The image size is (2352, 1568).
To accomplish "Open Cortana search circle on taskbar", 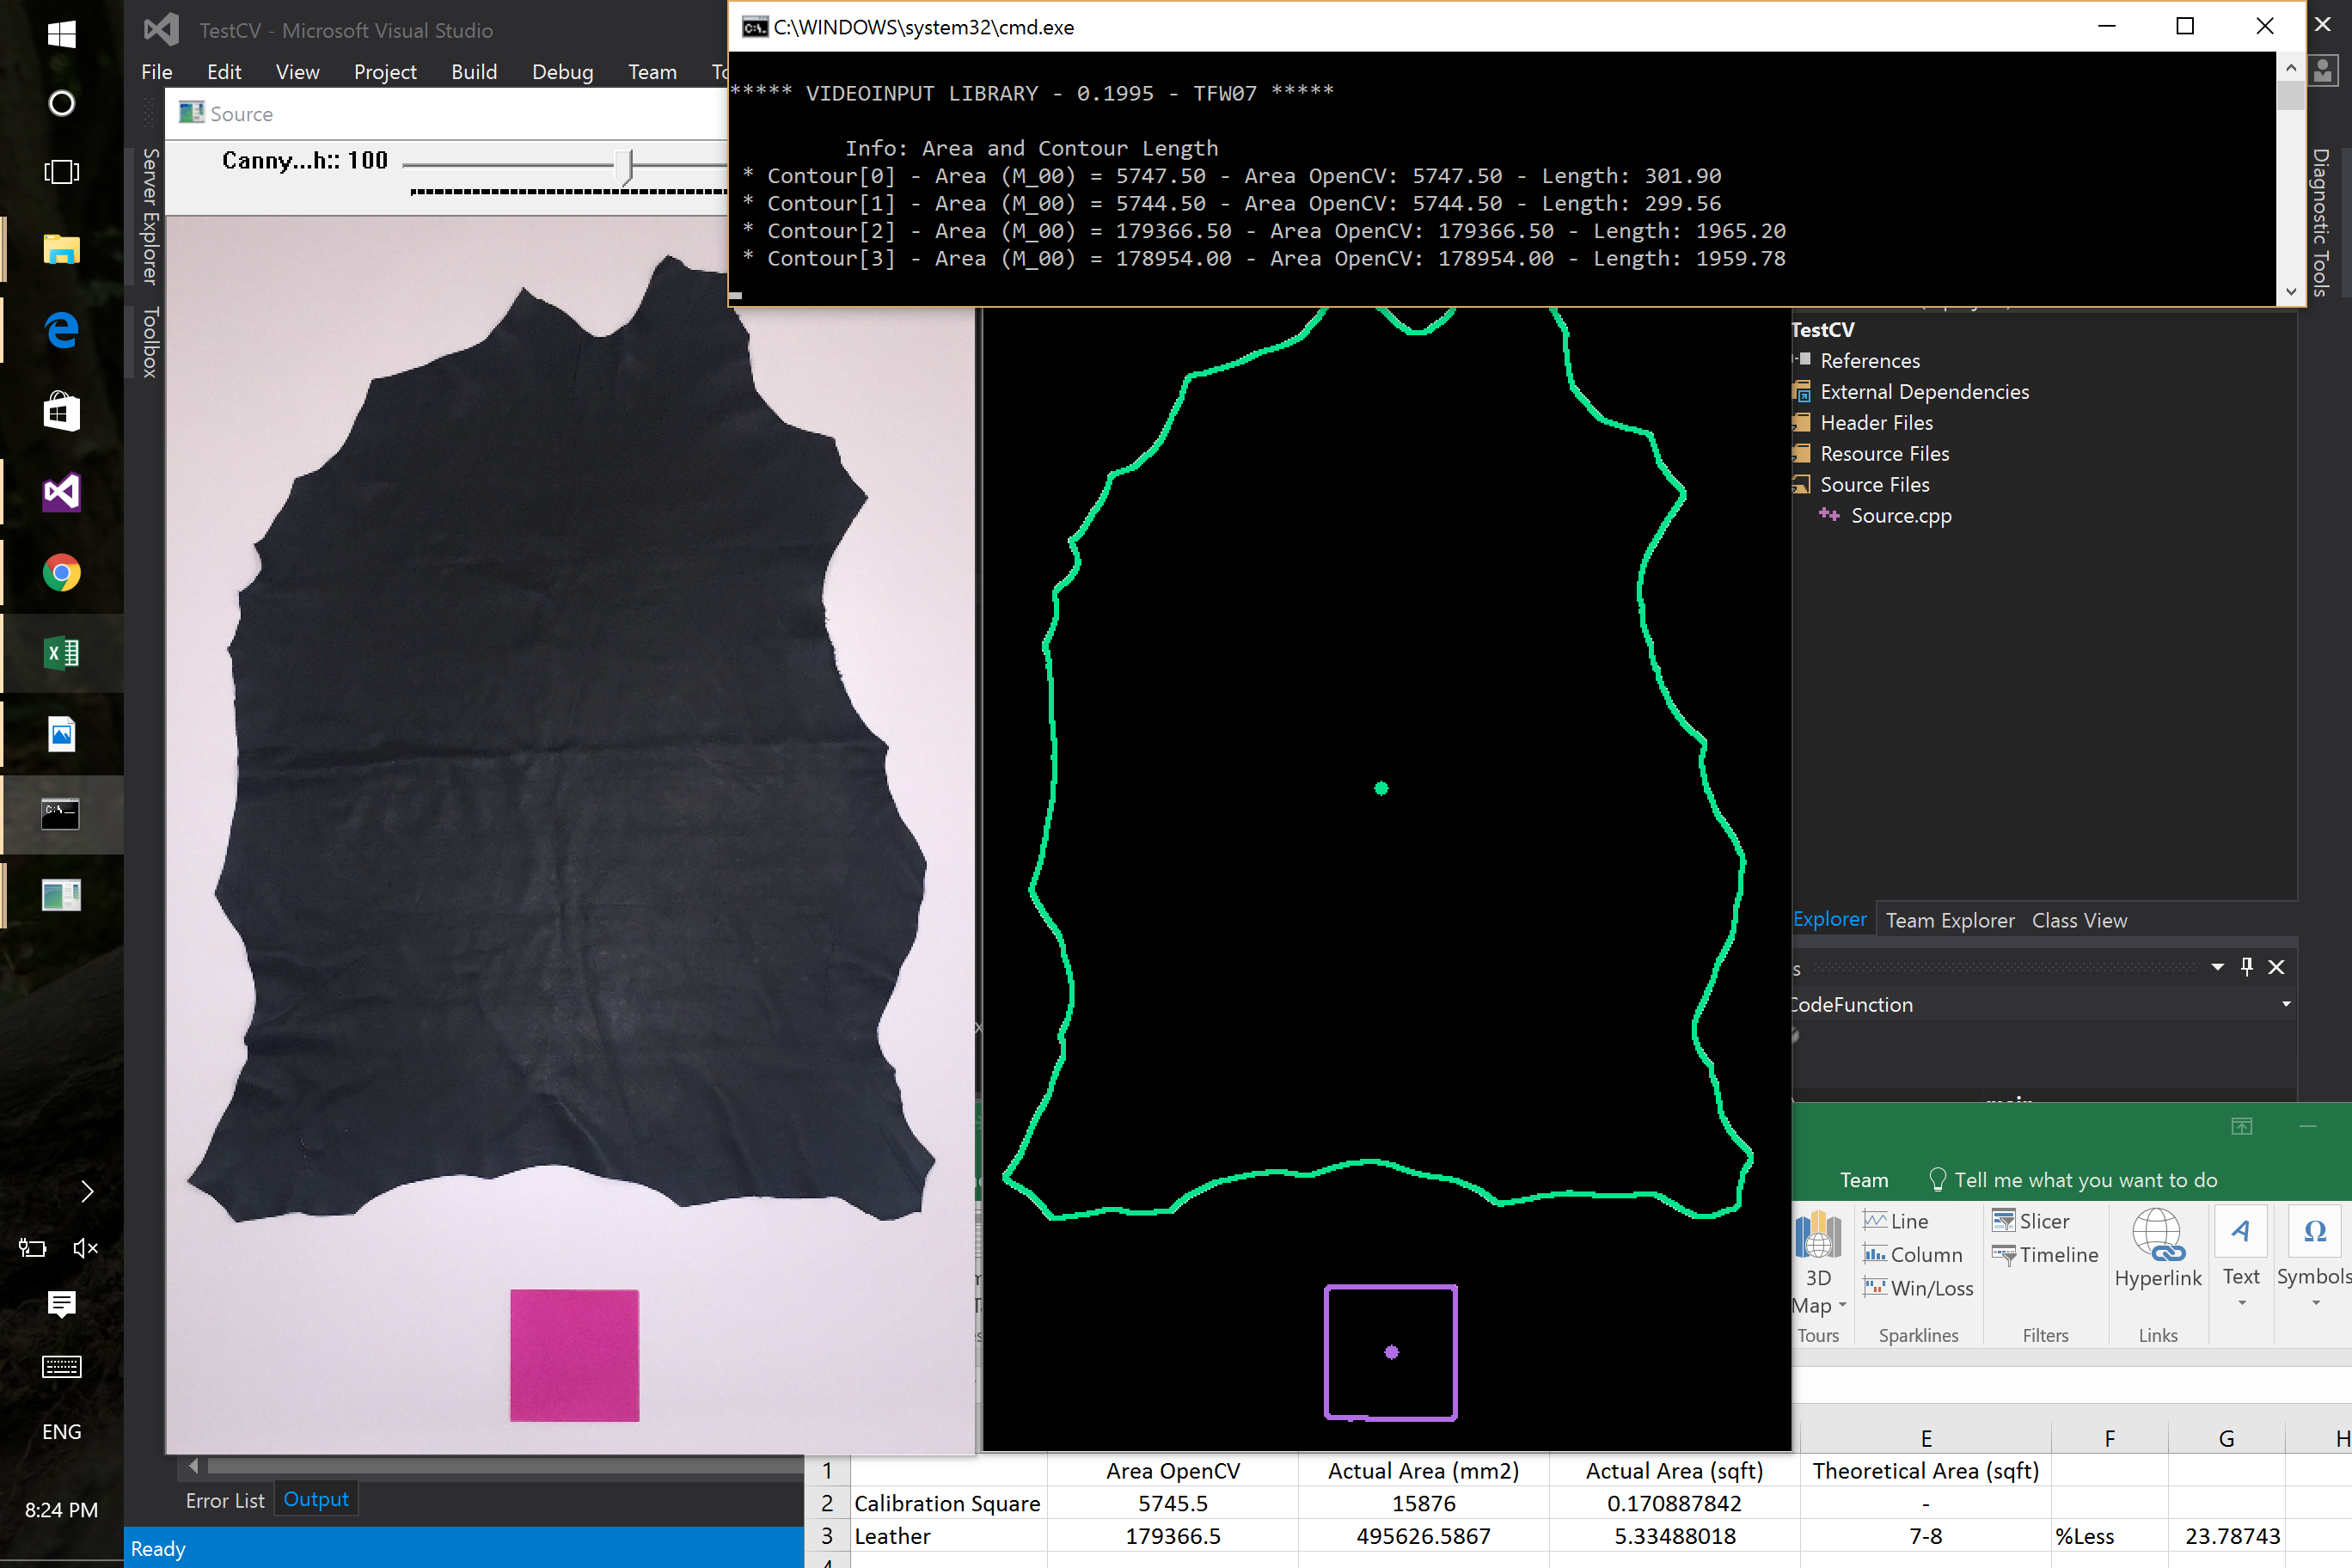I will (62, 103).
